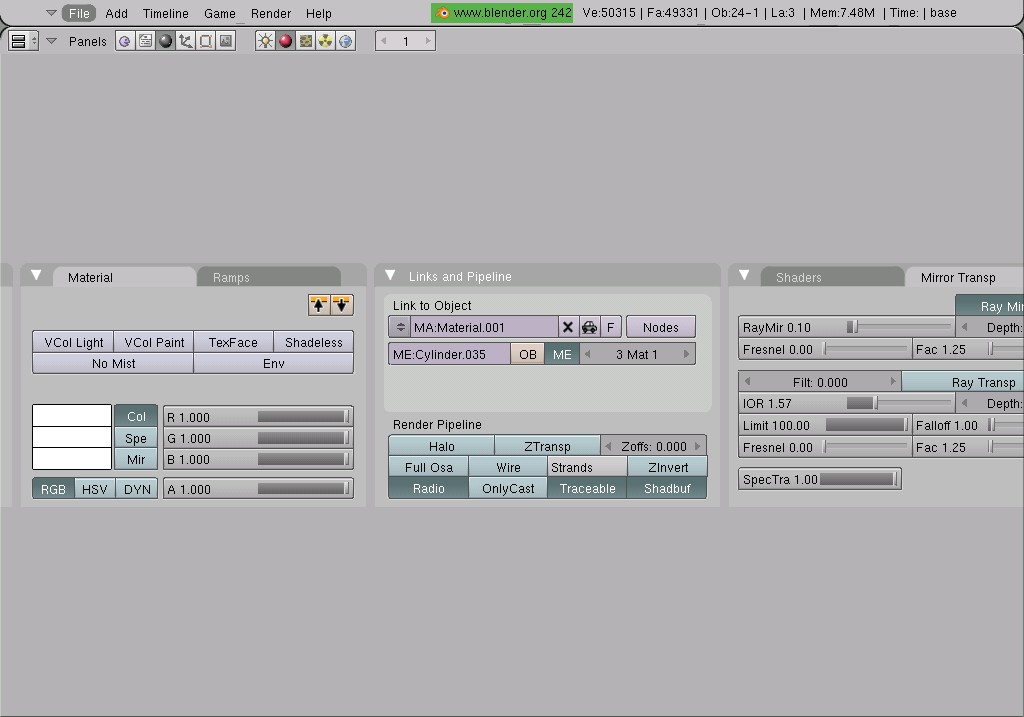Open the Add menu
The height and width of the screenshot is (717, 1024).
click(x=116, y=13)
